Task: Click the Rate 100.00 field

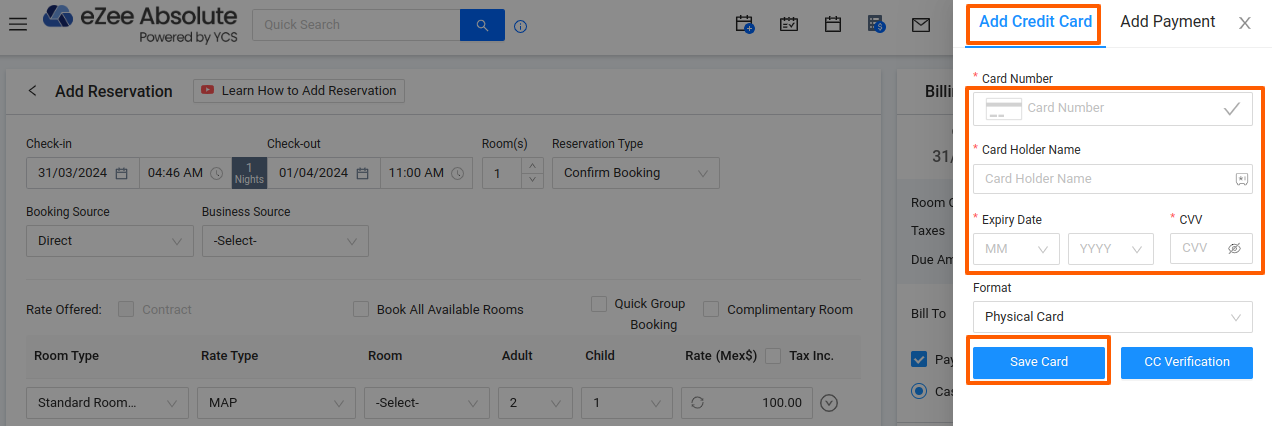Action: 746,403
